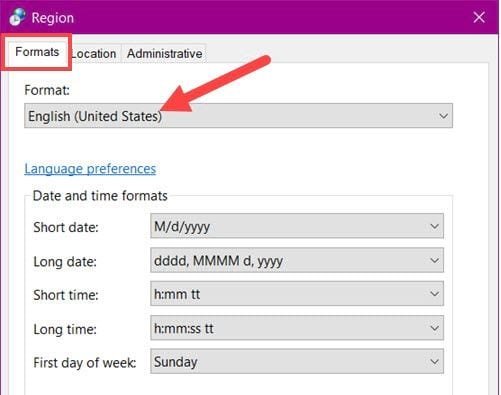The width and height of the screenshot is (501, 395).
Task: Open the Short time h:mm tt dropdown
Action: [297, 294]
